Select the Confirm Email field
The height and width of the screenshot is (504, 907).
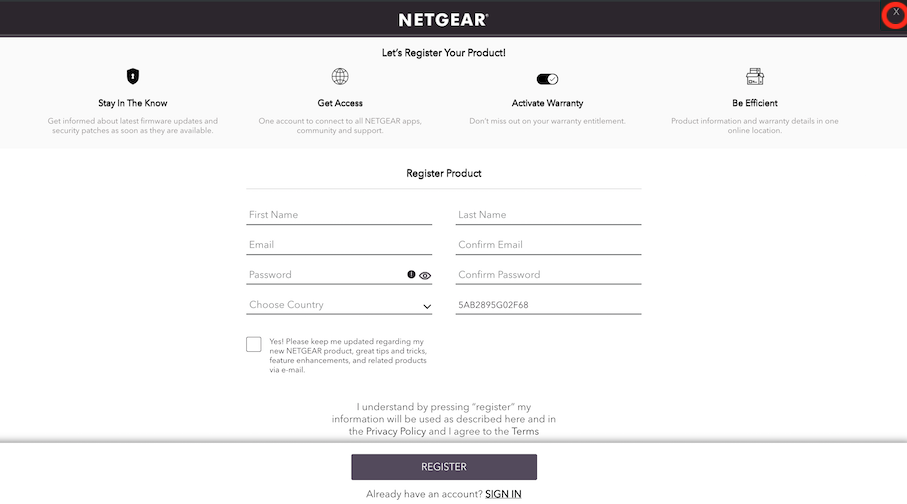[x=548, y=245]
